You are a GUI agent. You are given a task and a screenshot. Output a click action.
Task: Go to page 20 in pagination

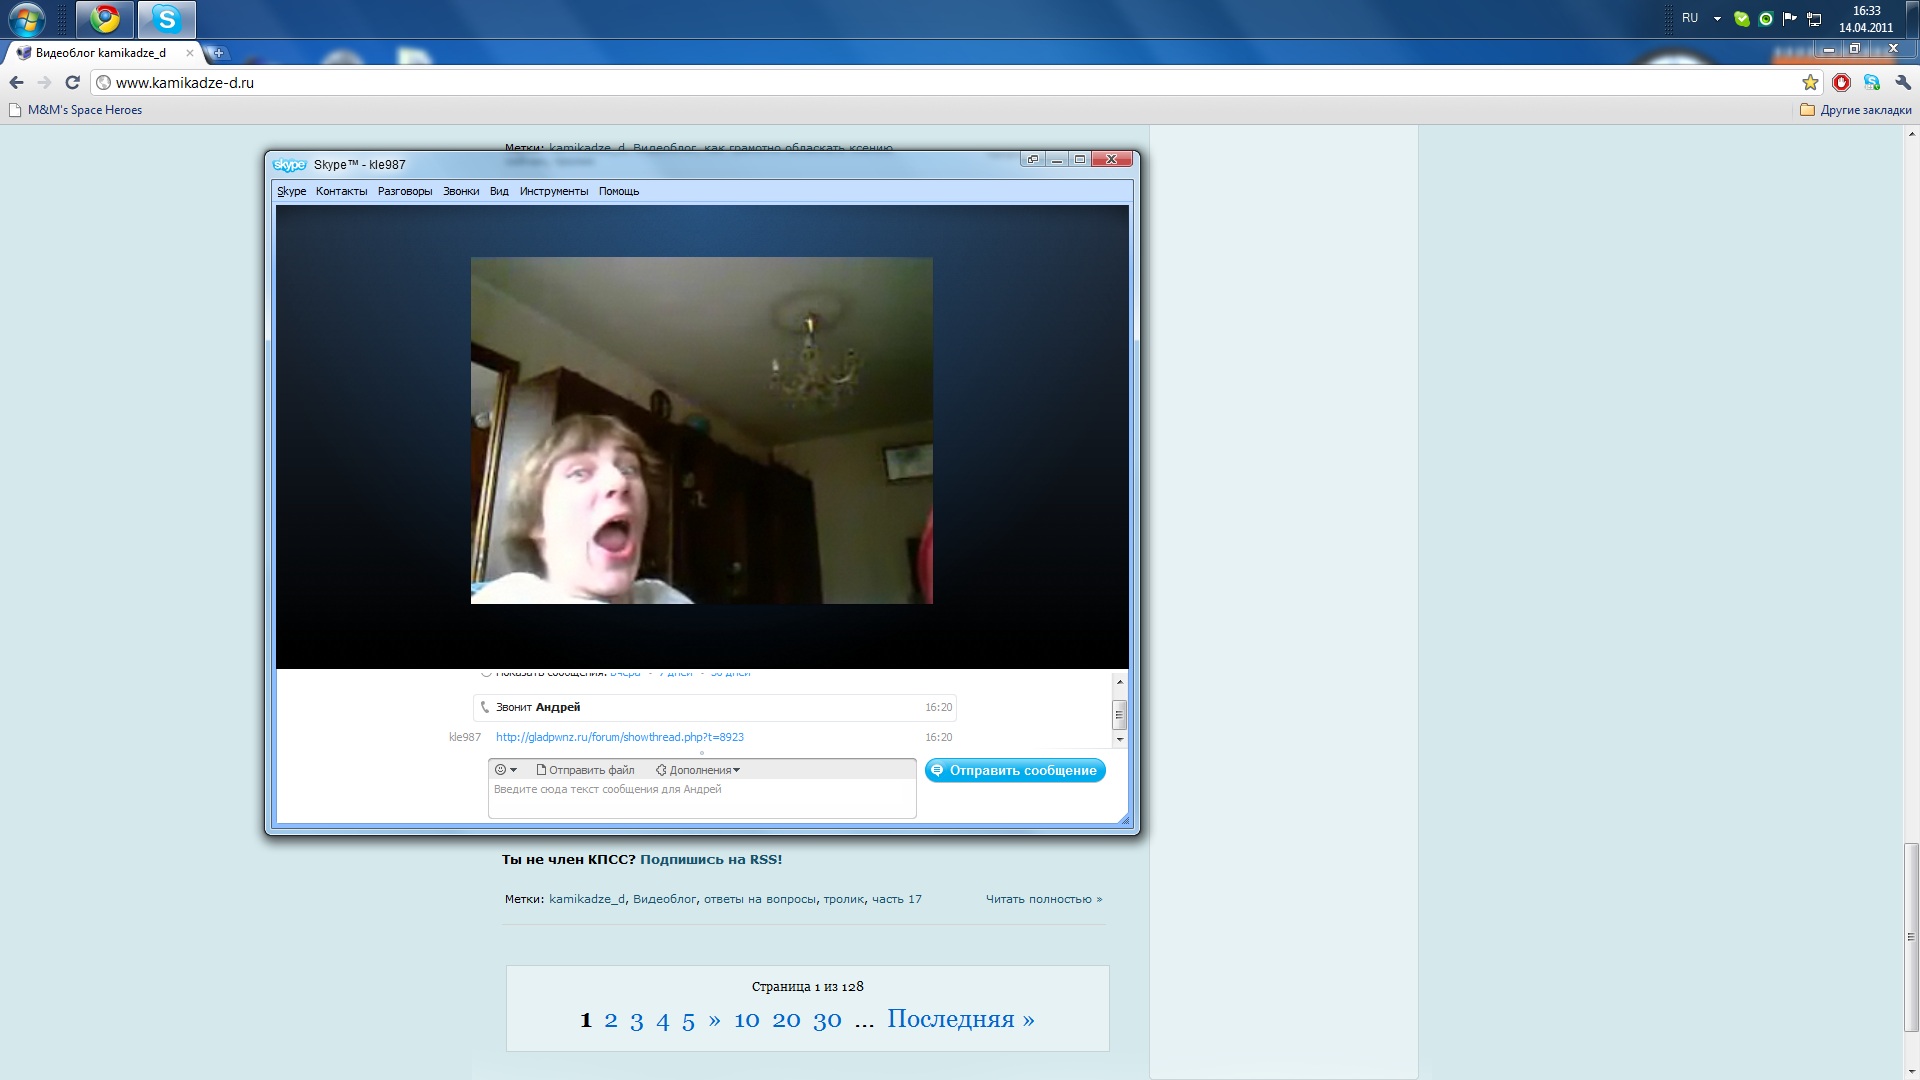click(787, 1020)
